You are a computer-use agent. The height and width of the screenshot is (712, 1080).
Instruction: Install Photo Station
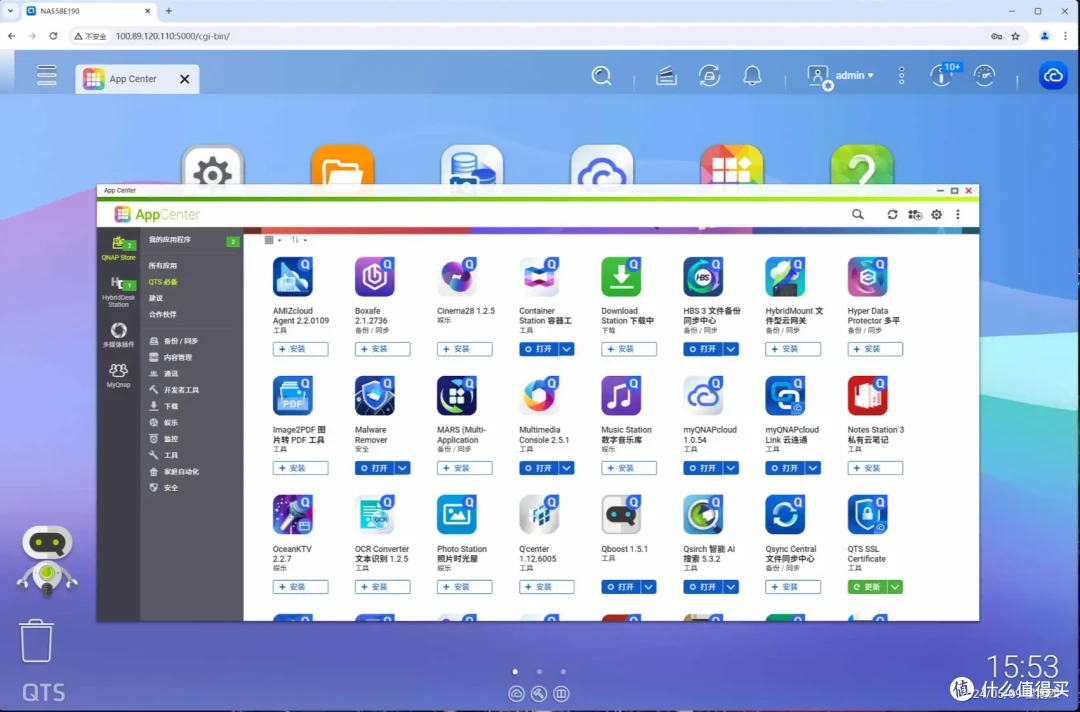pyautogui.click(x=464, y=587)
